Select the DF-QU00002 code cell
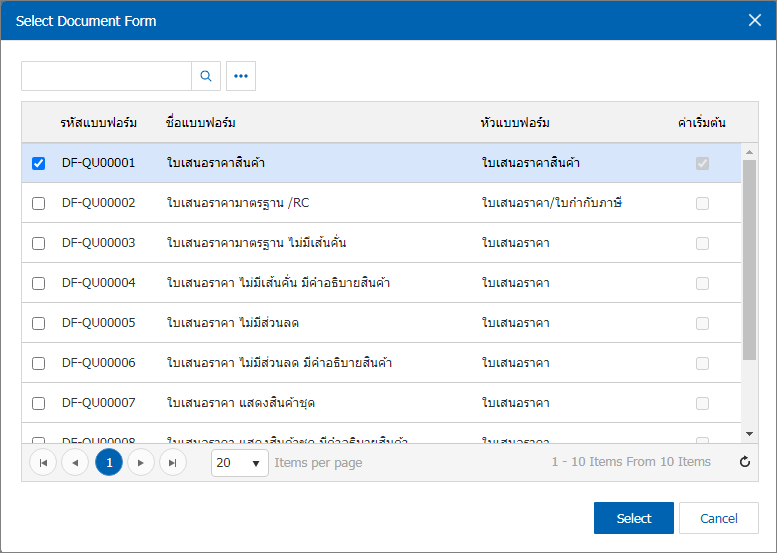The height and width of the screenshot is (553, 777). click(x=99, y=203)
